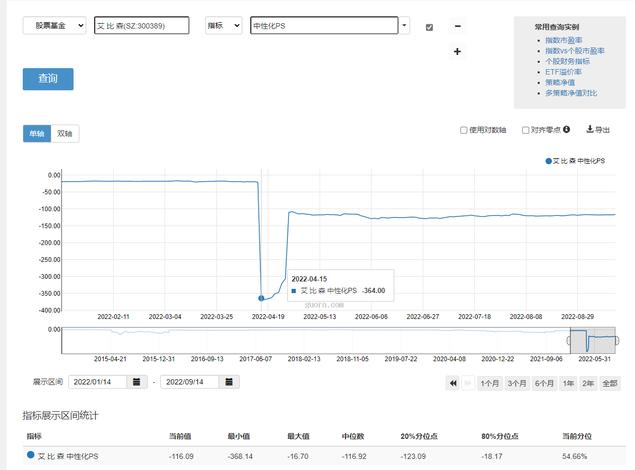This screenshot has width=635, height=470.
Task: Click the 对齐零点 help info icon
Action: [566, 130]
